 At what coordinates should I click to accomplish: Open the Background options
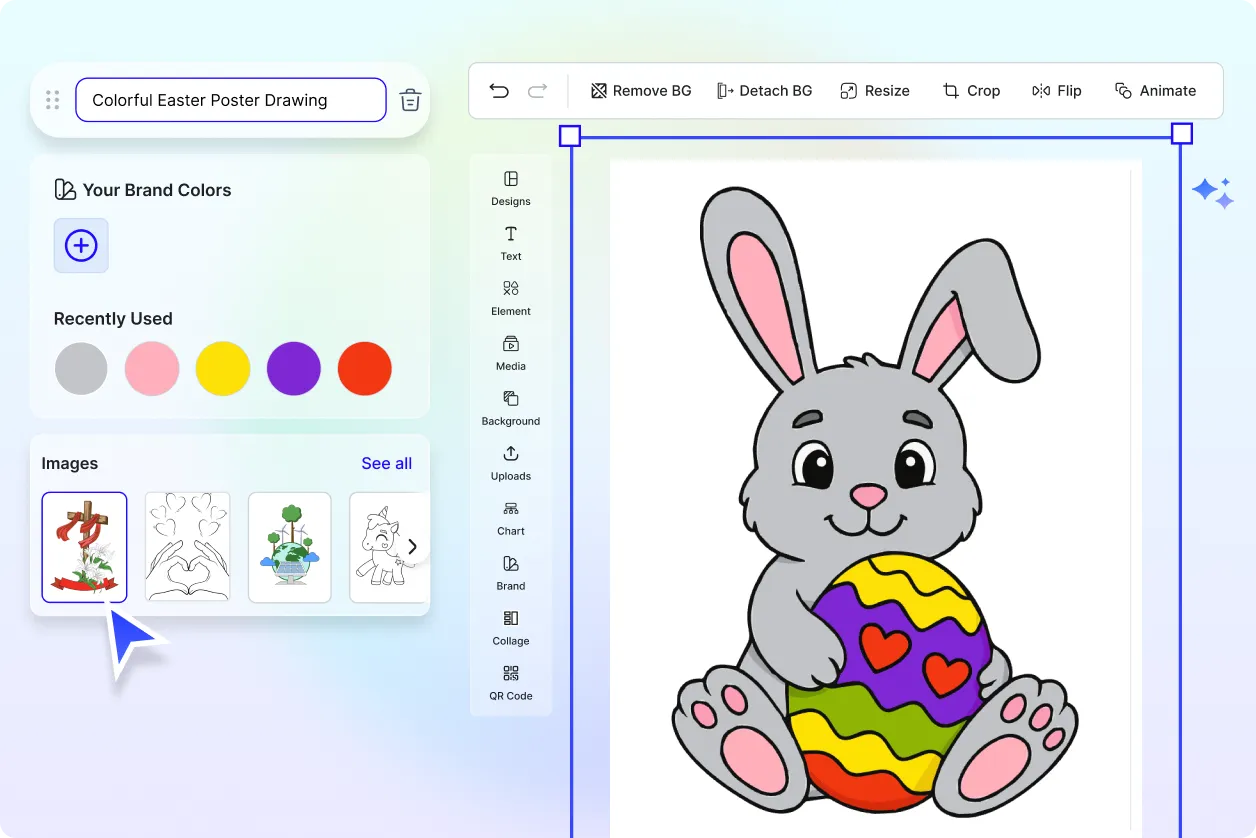click(510, 408)
